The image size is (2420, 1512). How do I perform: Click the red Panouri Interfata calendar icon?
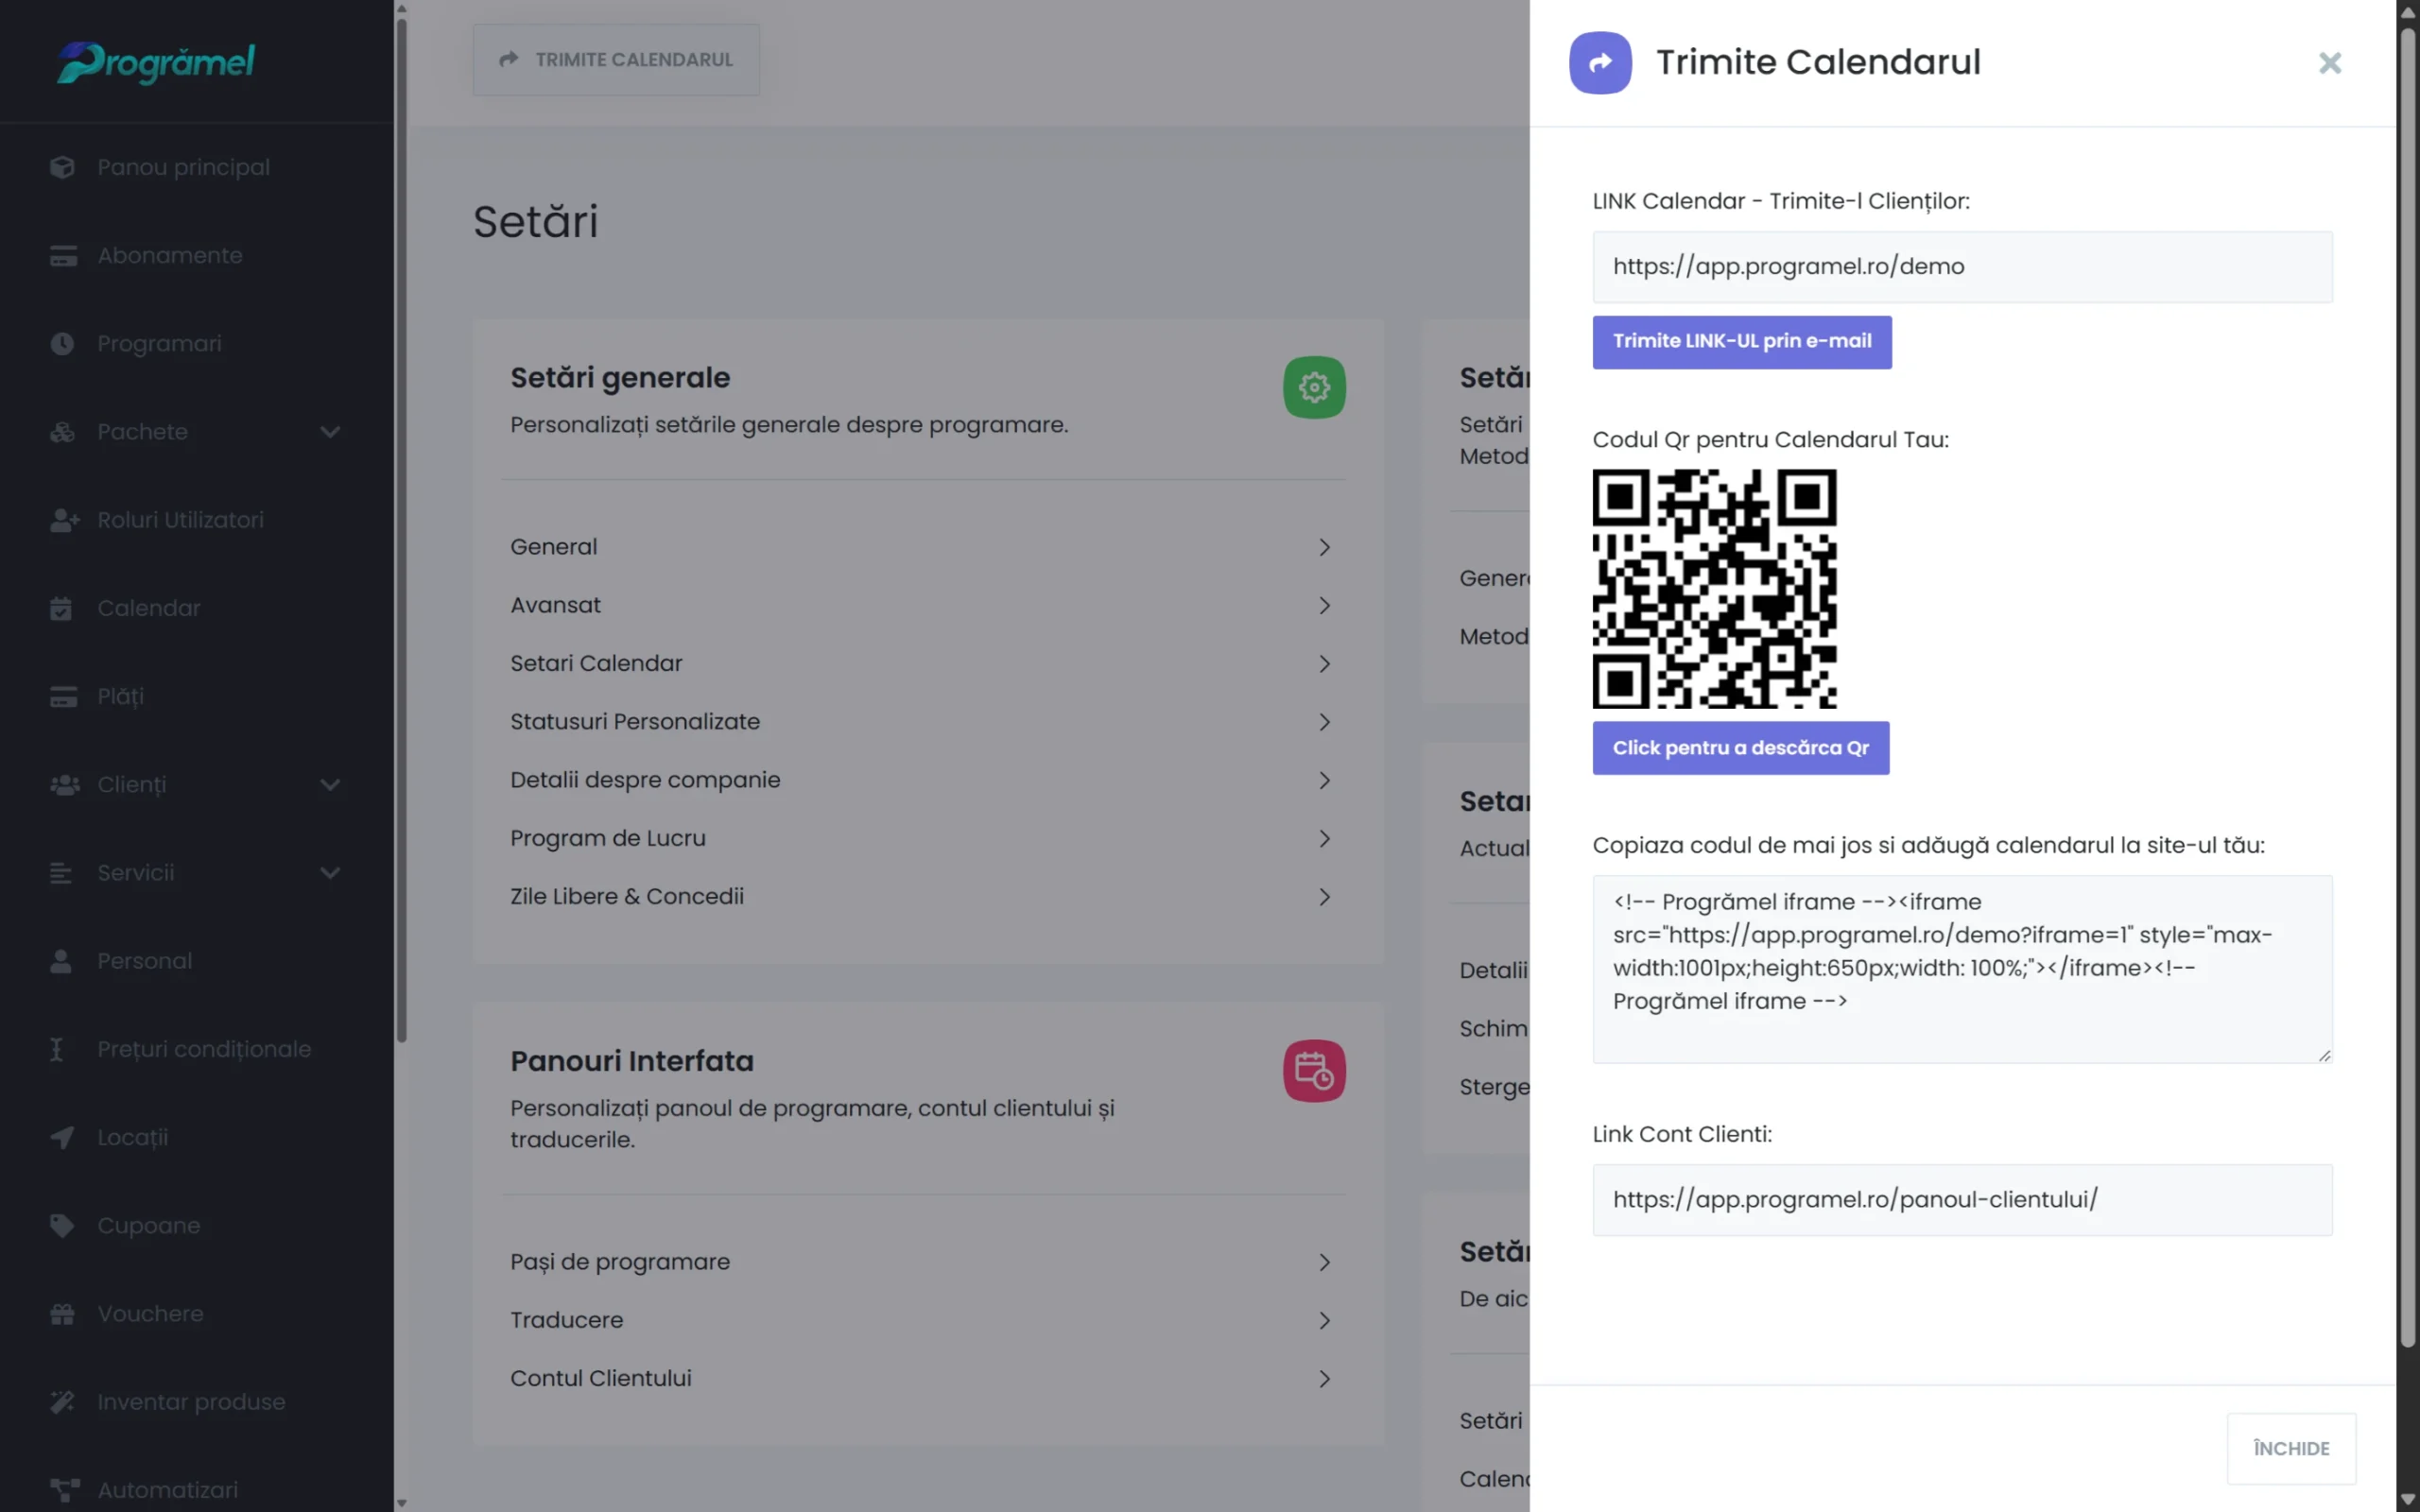click(x=1314, y=1071)
